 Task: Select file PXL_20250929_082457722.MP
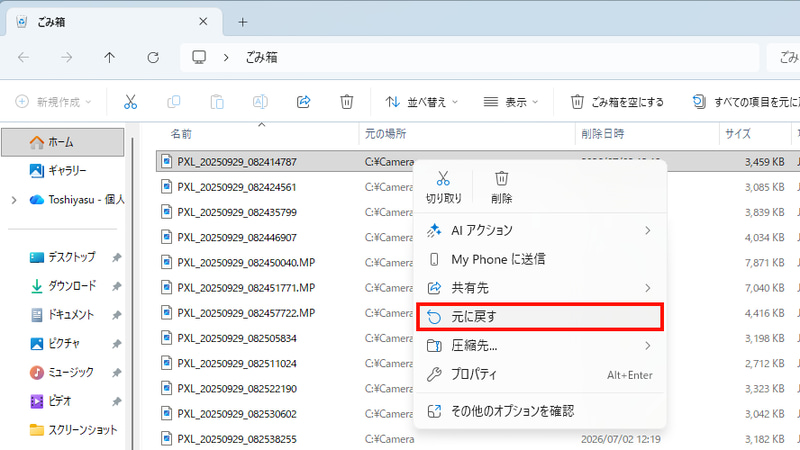pyautogui.click(x=246, y=313)
